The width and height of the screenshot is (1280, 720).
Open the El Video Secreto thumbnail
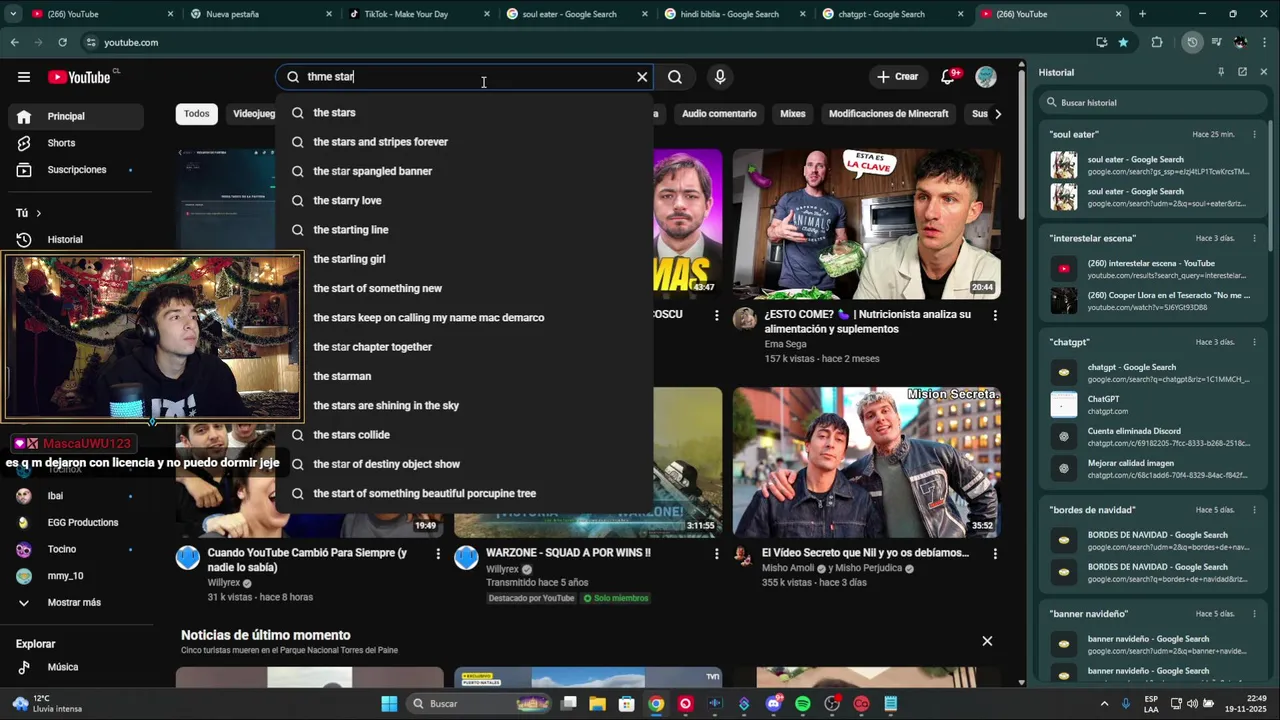pyautogui.click(x=866, y=462)
